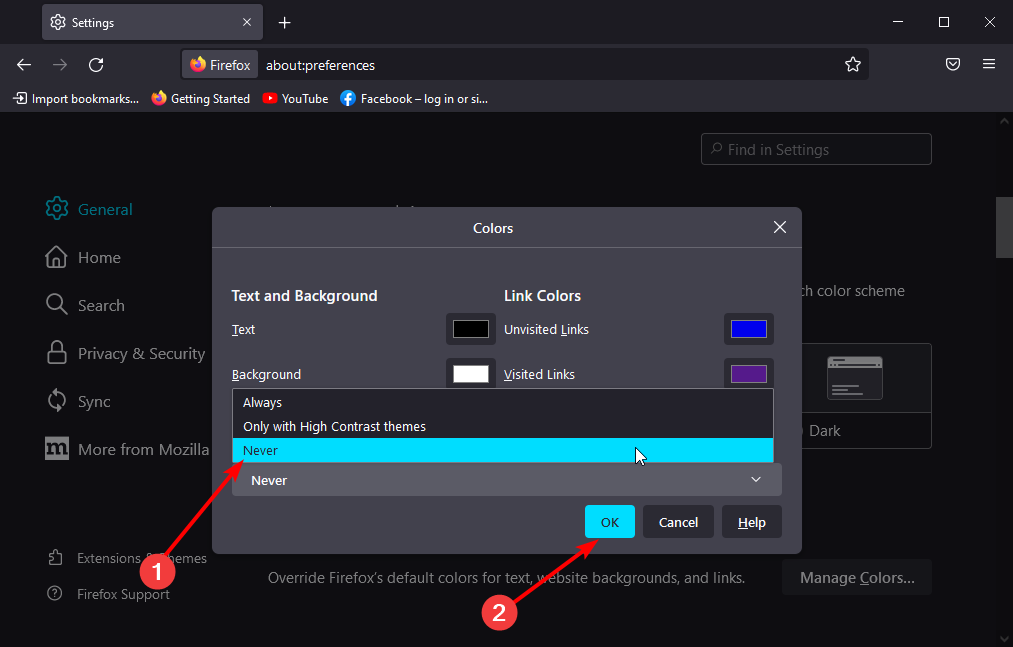Open a new tab with plus icon
1013x647 pixels.
tap(284, 23)
